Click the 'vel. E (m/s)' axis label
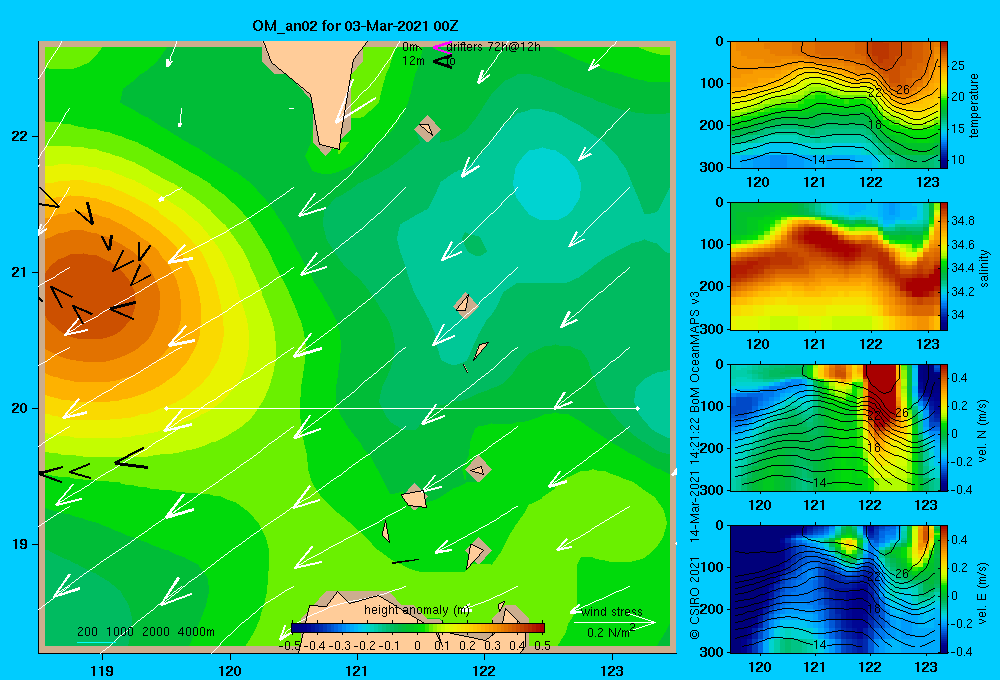1000x680 pixels. [982, 593]
